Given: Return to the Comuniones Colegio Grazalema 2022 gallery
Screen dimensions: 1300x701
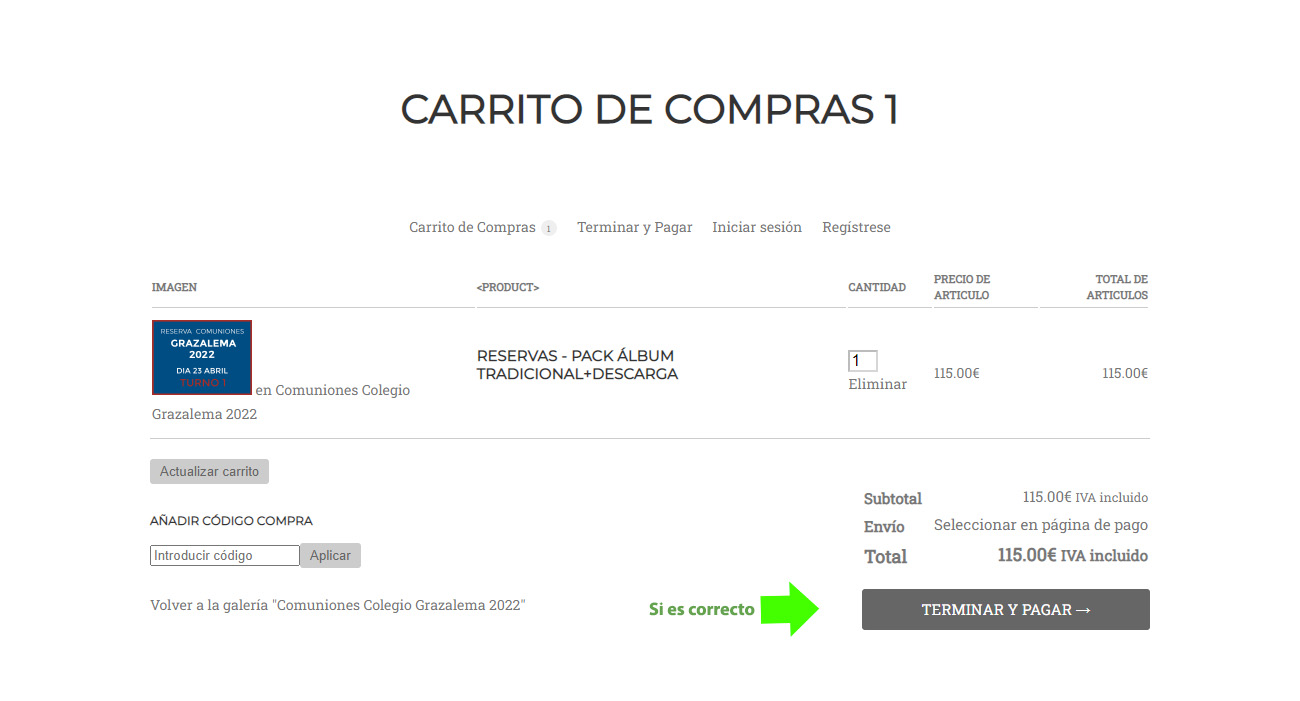Looking at the screenshot, I should click(x=337, y=605).
